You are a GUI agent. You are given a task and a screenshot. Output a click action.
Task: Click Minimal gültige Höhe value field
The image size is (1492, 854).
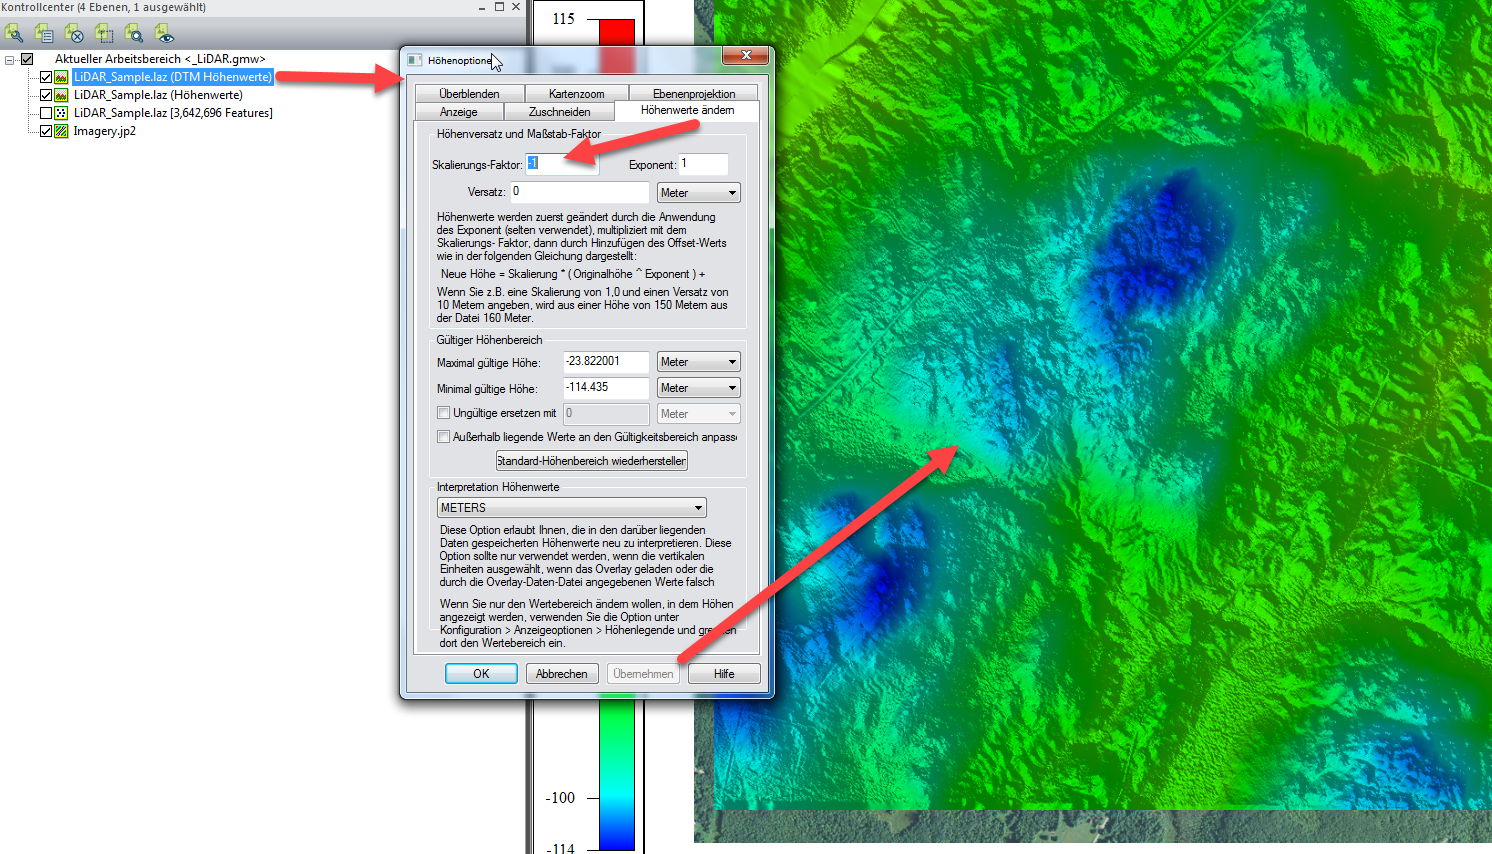606,388
